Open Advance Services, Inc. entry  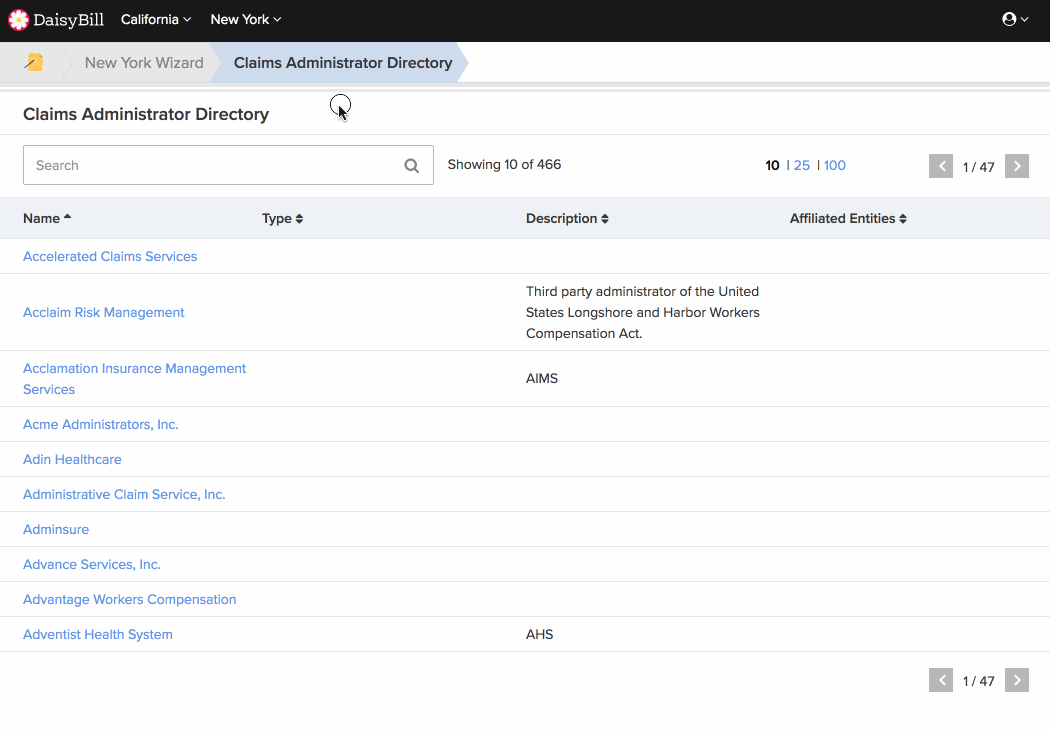tap(92, 565)
